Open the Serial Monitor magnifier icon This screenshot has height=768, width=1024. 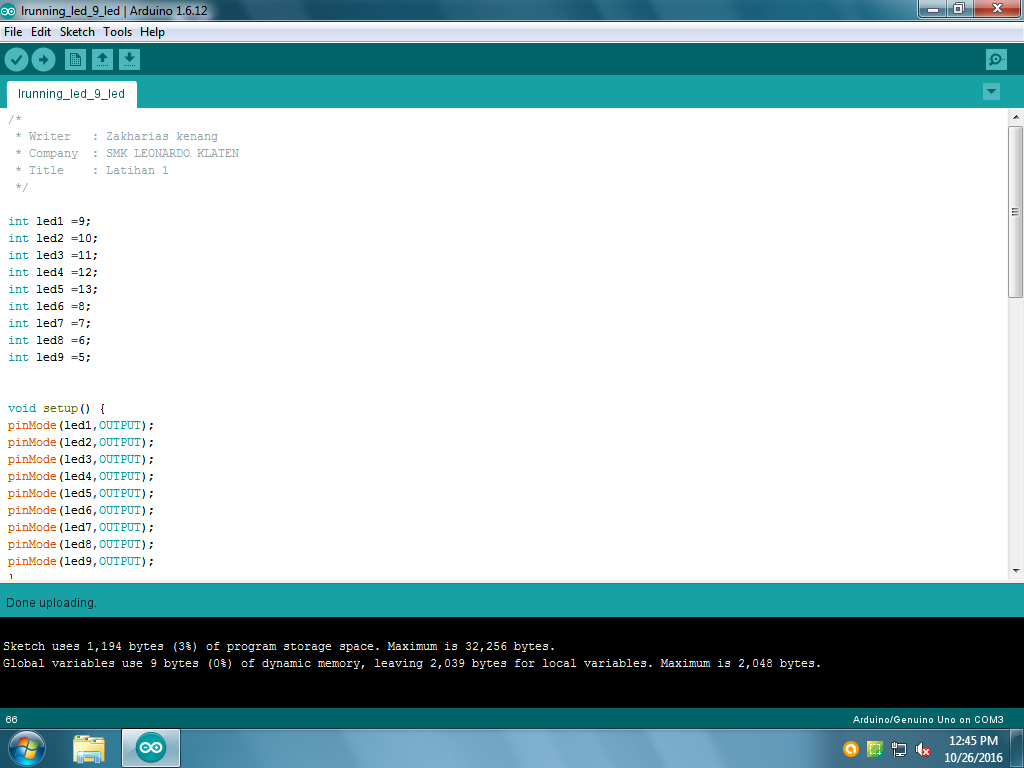point(996,60)
